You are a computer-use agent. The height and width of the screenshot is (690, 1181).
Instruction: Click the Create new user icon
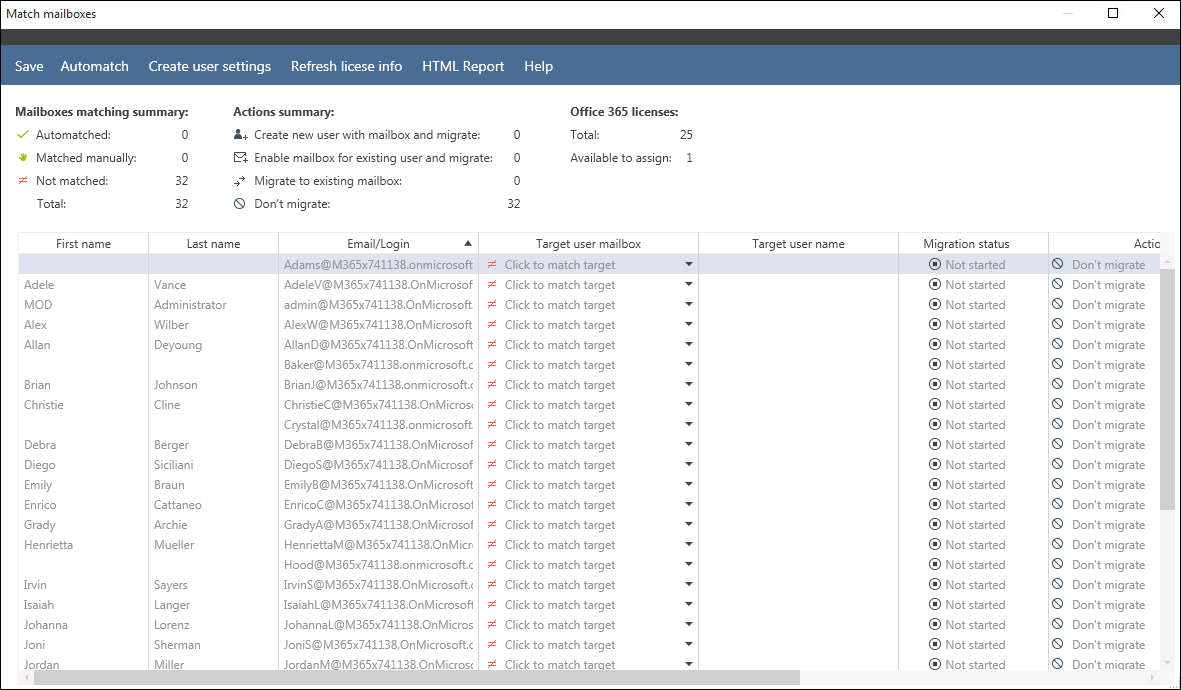[240, 135]
